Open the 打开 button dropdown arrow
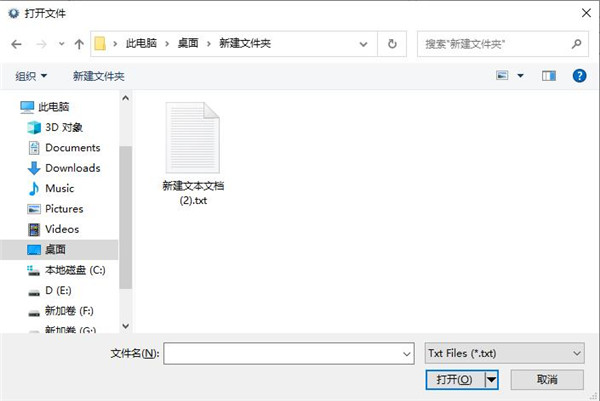 (491, 380)
